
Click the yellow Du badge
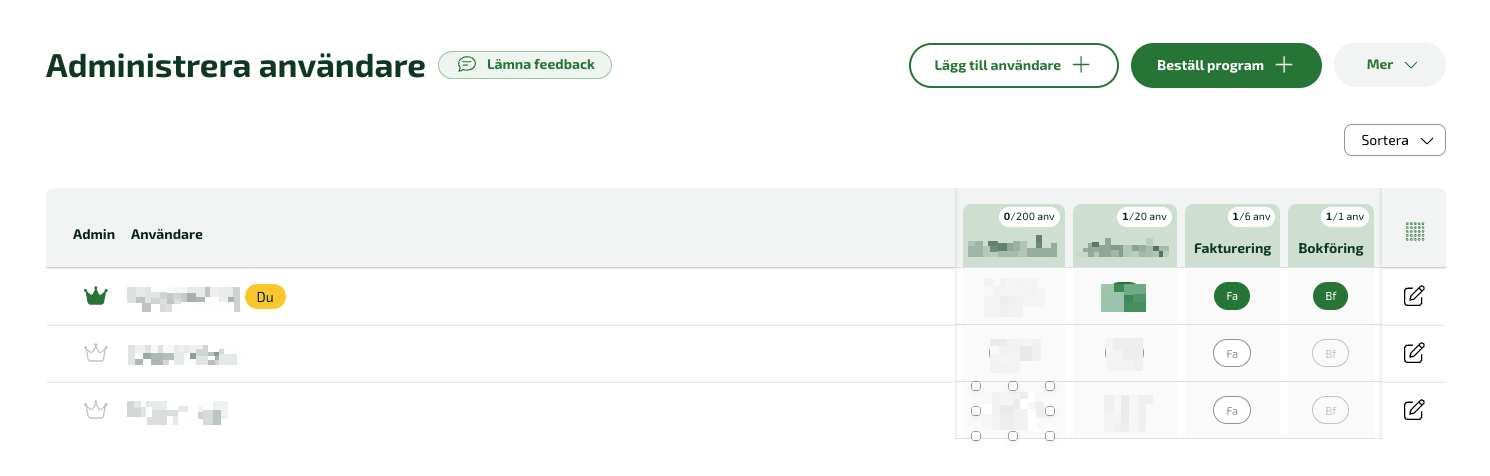tap(265, 297)
